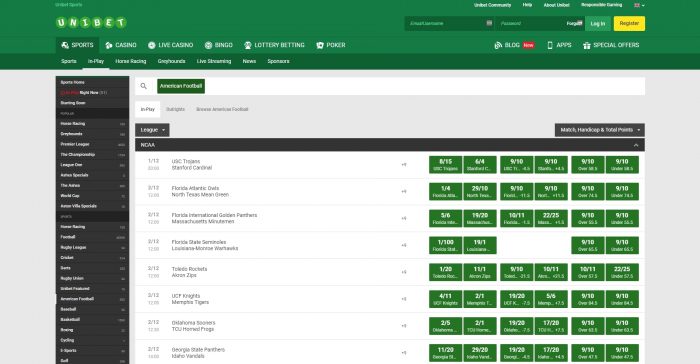This screenshot has height=364, width=700.
Task: Click the yellow Register button
Action: tap(629, 24)
